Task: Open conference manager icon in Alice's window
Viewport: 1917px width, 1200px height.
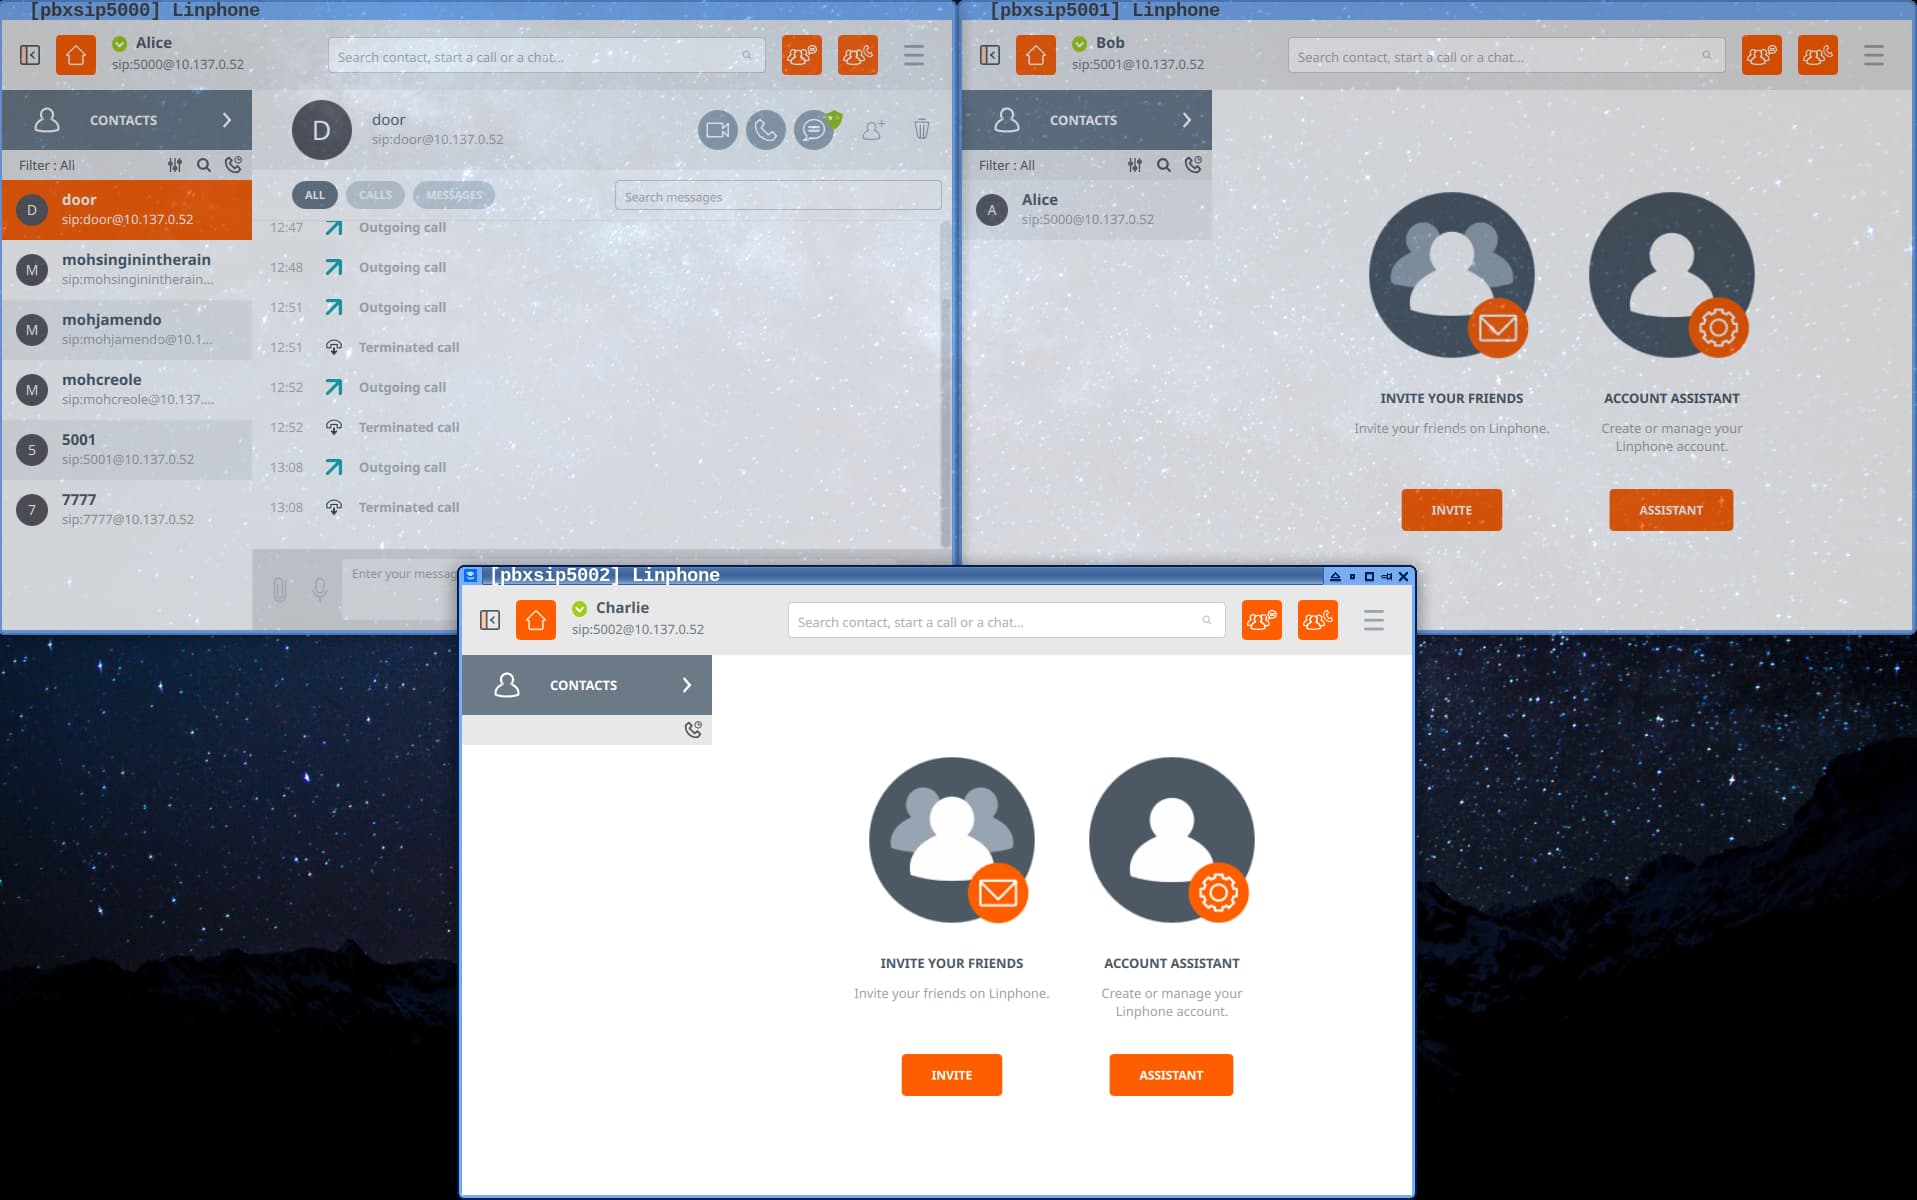Action: pyautogui.click(x=802, y=55)
